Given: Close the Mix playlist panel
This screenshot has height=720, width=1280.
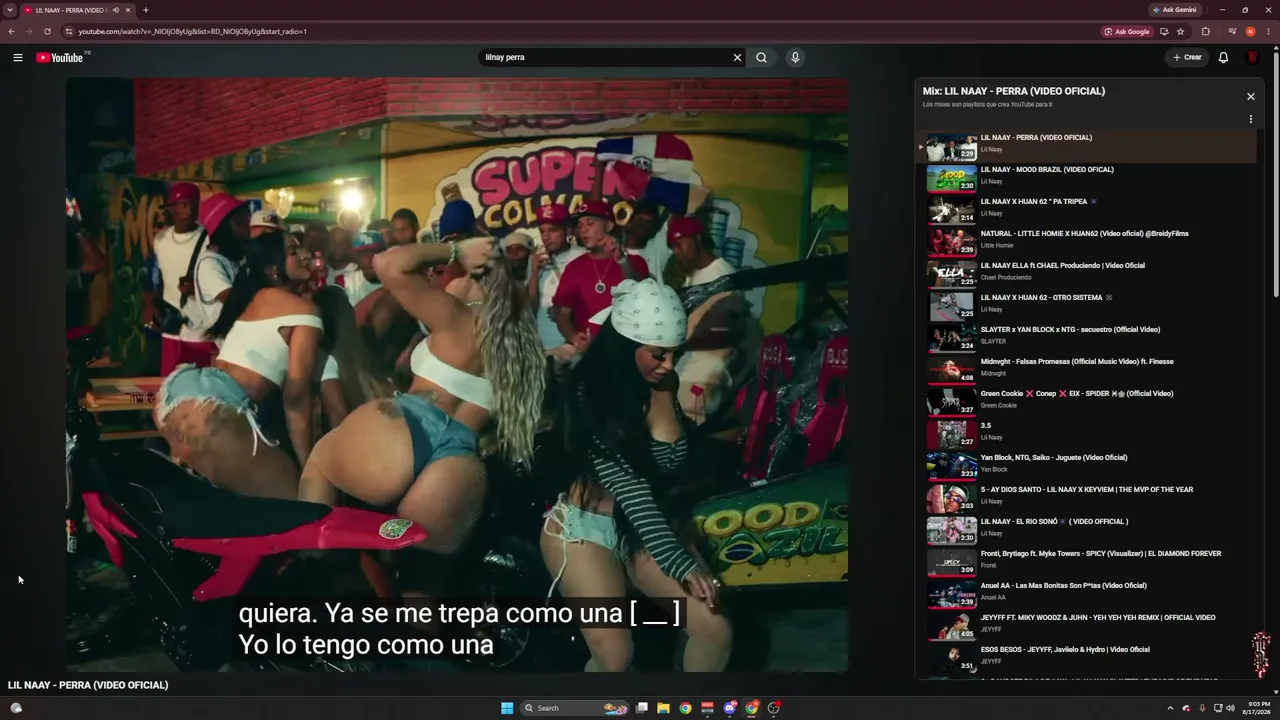Looking at the screenshot, I should [1250, 97].
